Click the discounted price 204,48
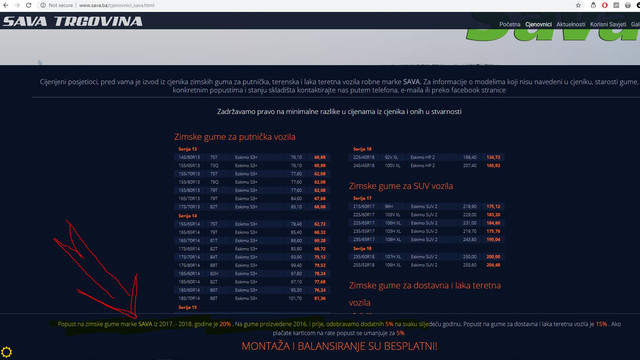 [493, 265]
